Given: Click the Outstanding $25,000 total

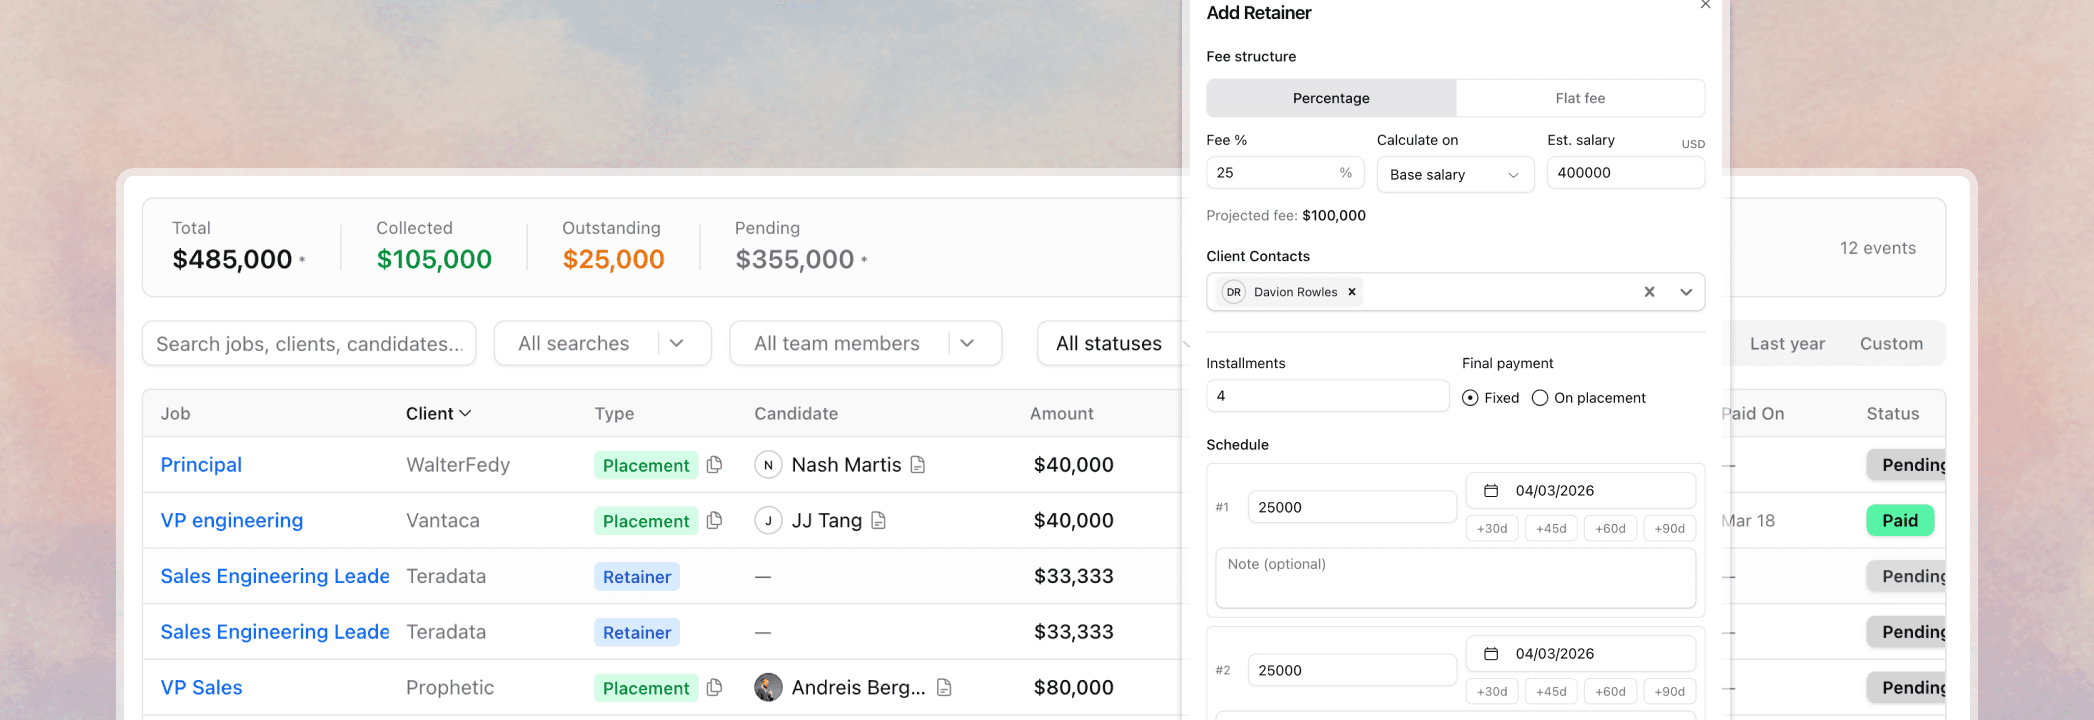Looking at the screenshot, I should point(613,259).
